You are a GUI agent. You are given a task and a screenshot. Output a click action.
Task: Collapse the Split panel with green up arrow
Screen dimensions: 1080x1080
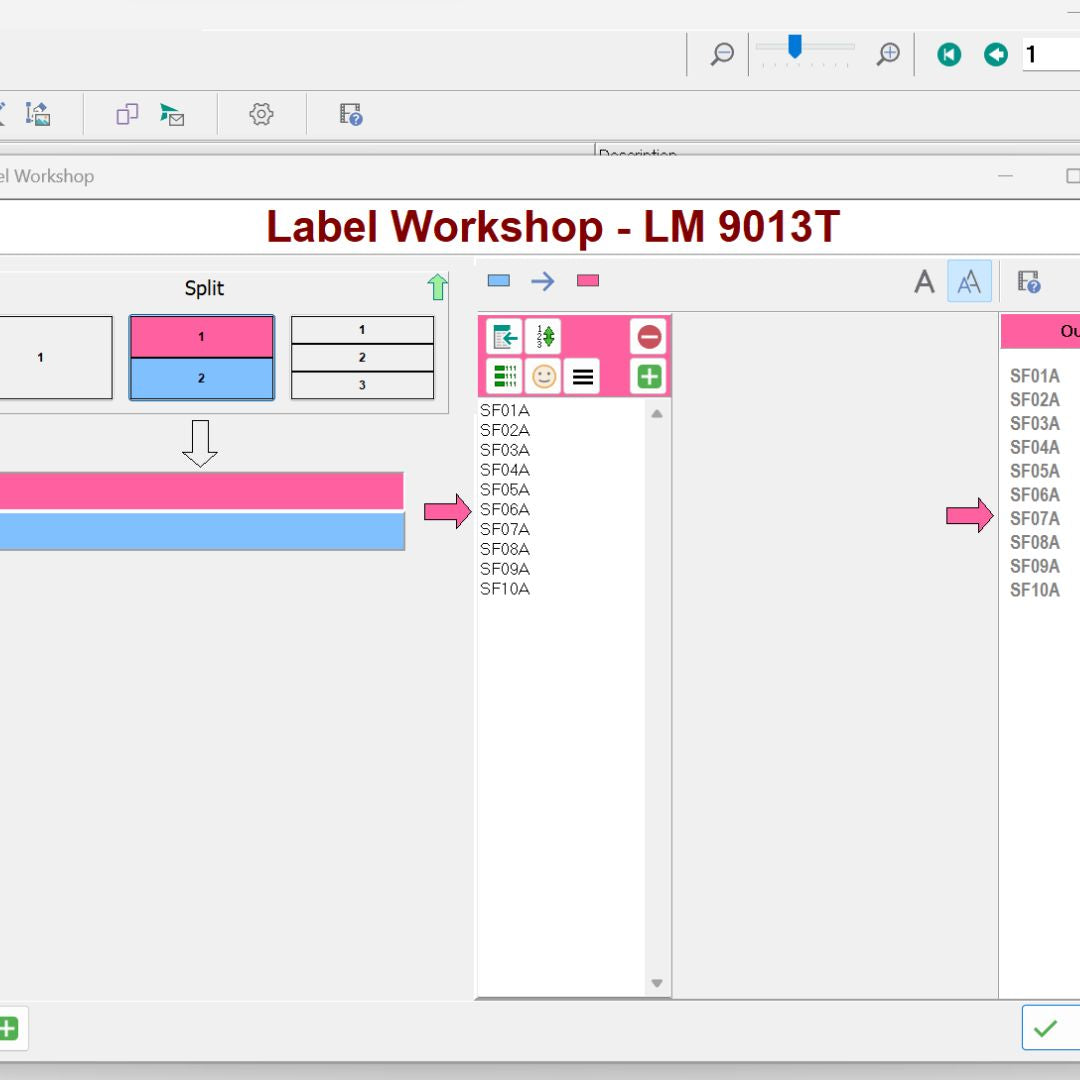click(x=437, y=288)
